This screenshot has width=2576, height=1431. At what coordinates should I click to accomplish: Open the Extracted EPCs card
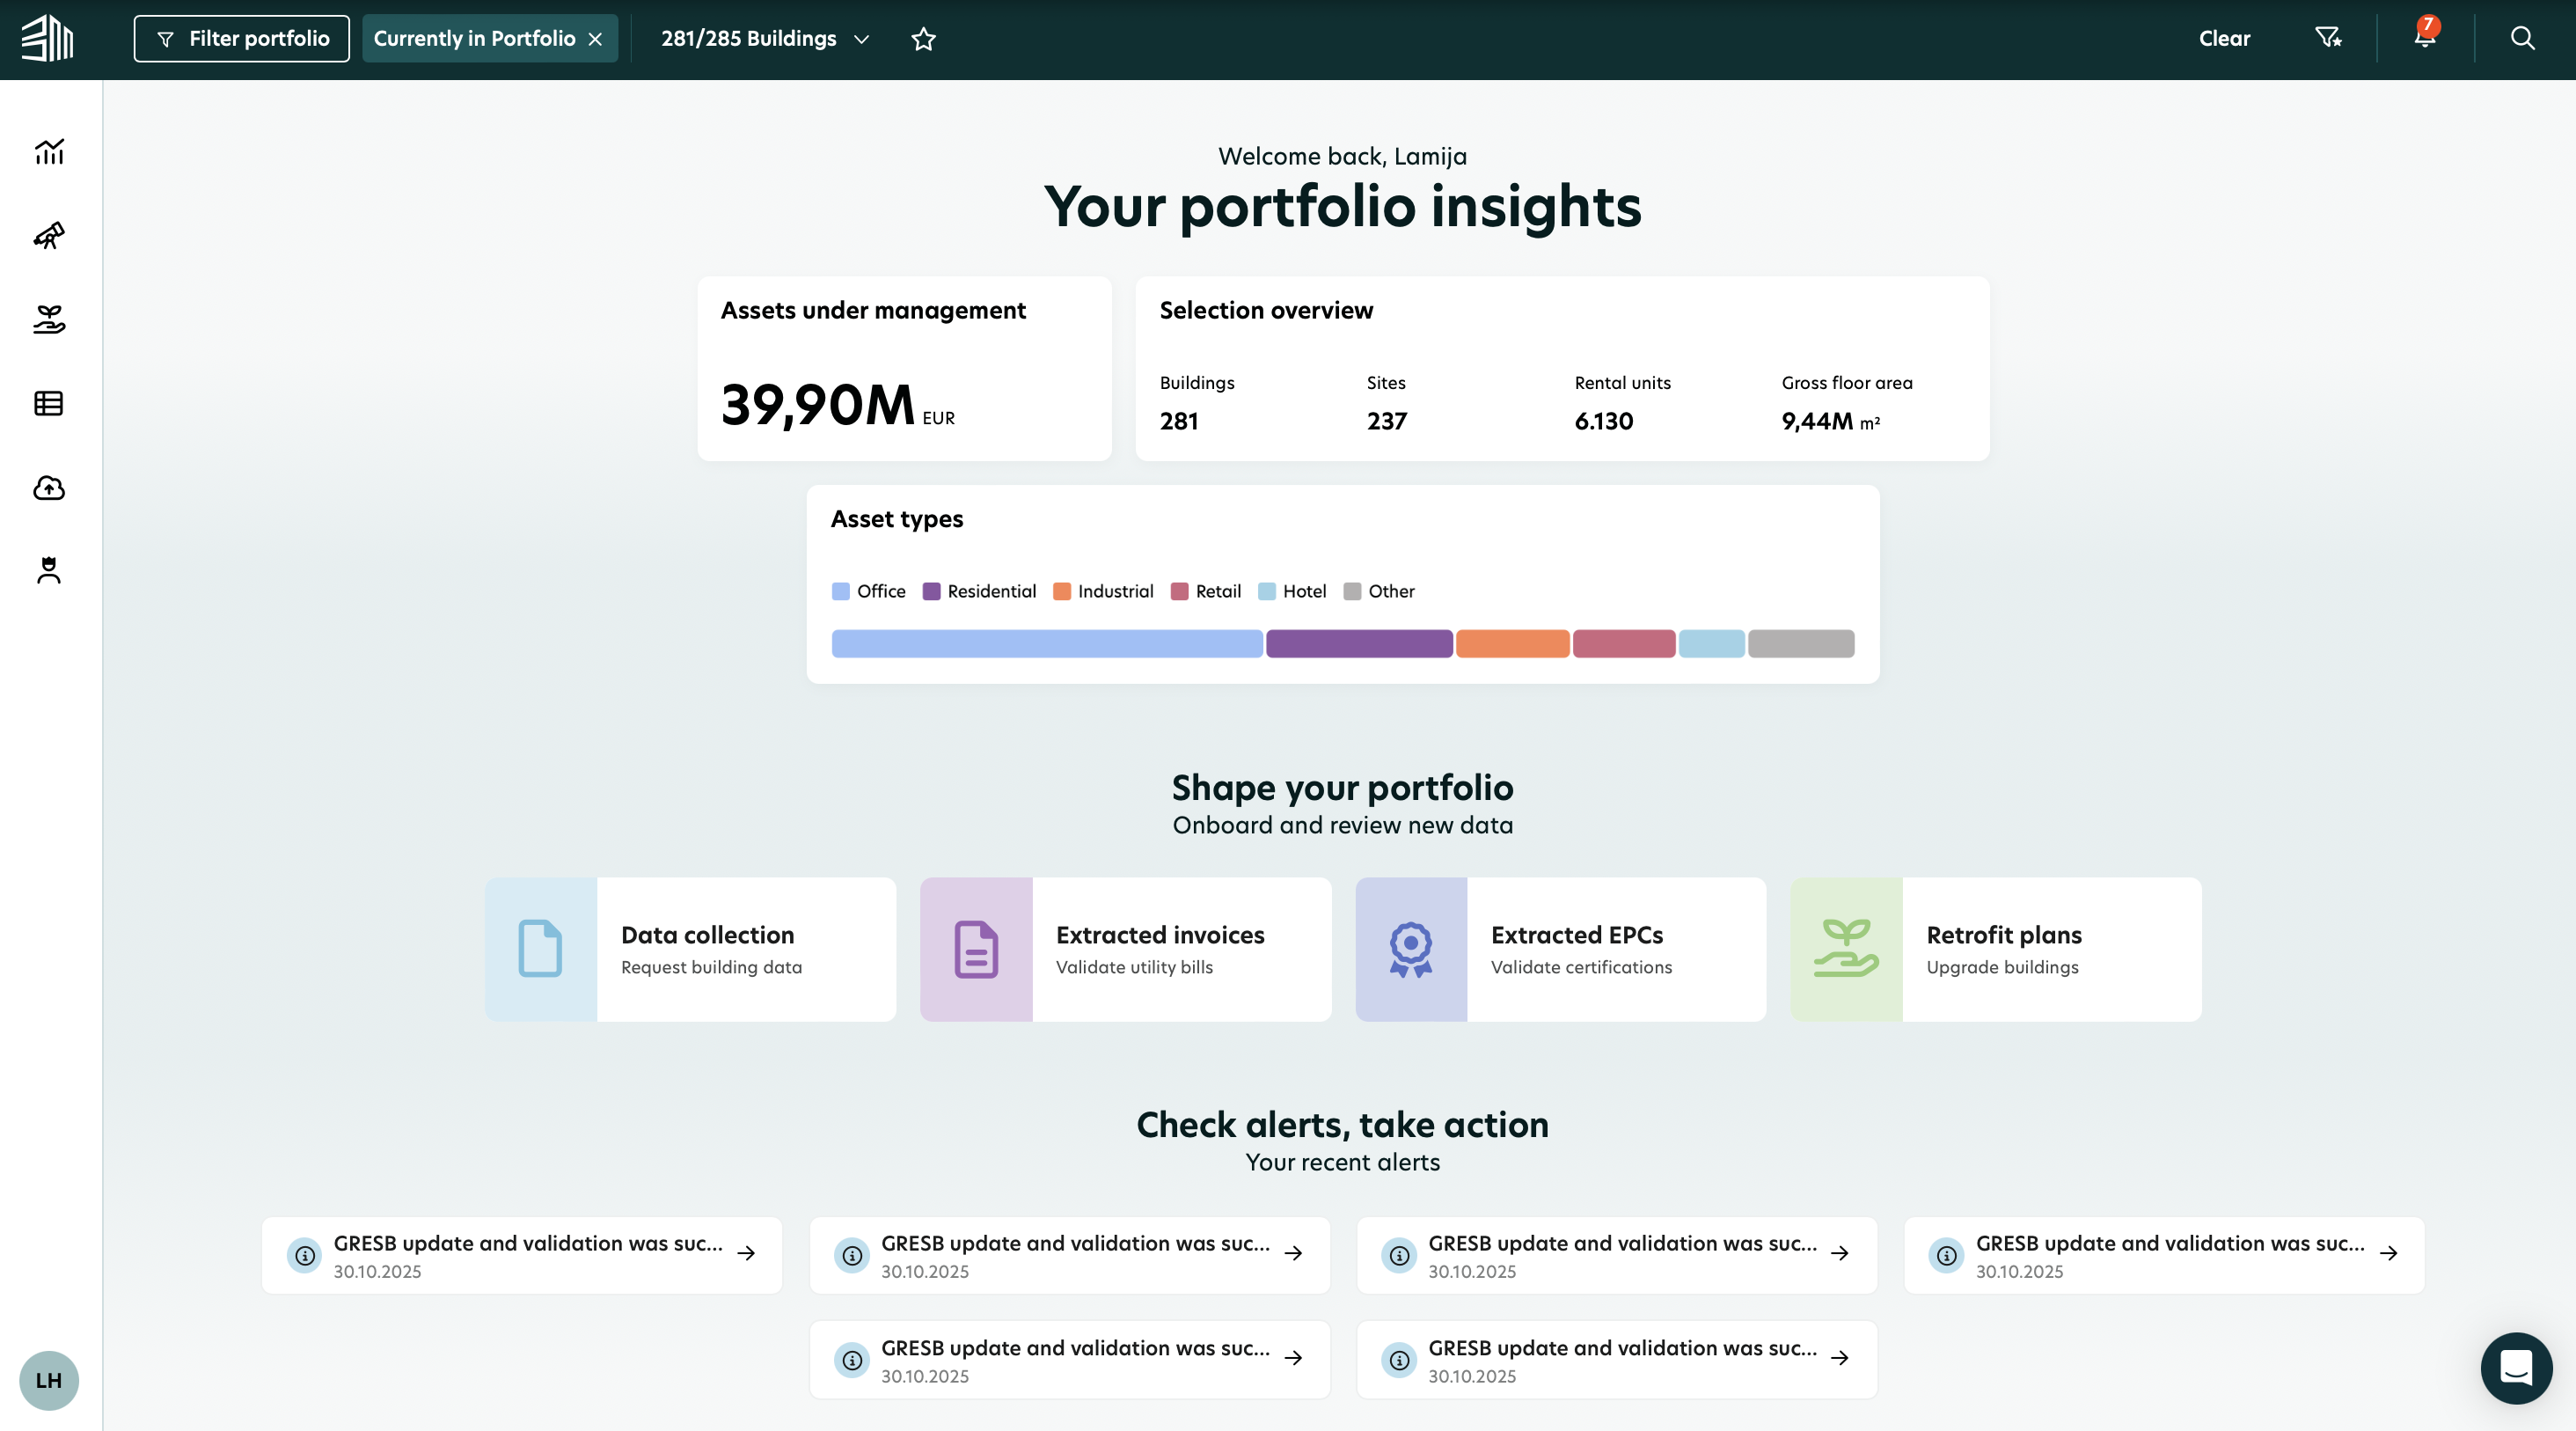pyautogui.click(x=1561, y=949)
